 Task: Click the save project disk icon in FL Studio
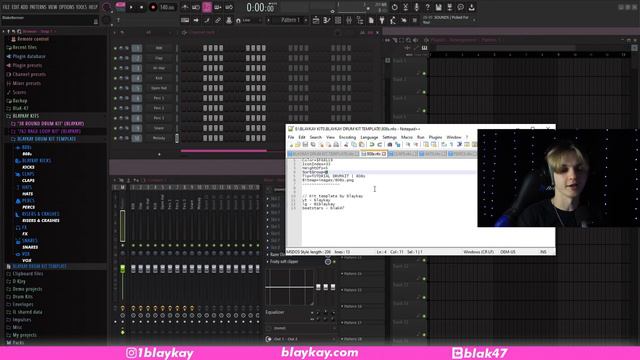pos(438,7)
